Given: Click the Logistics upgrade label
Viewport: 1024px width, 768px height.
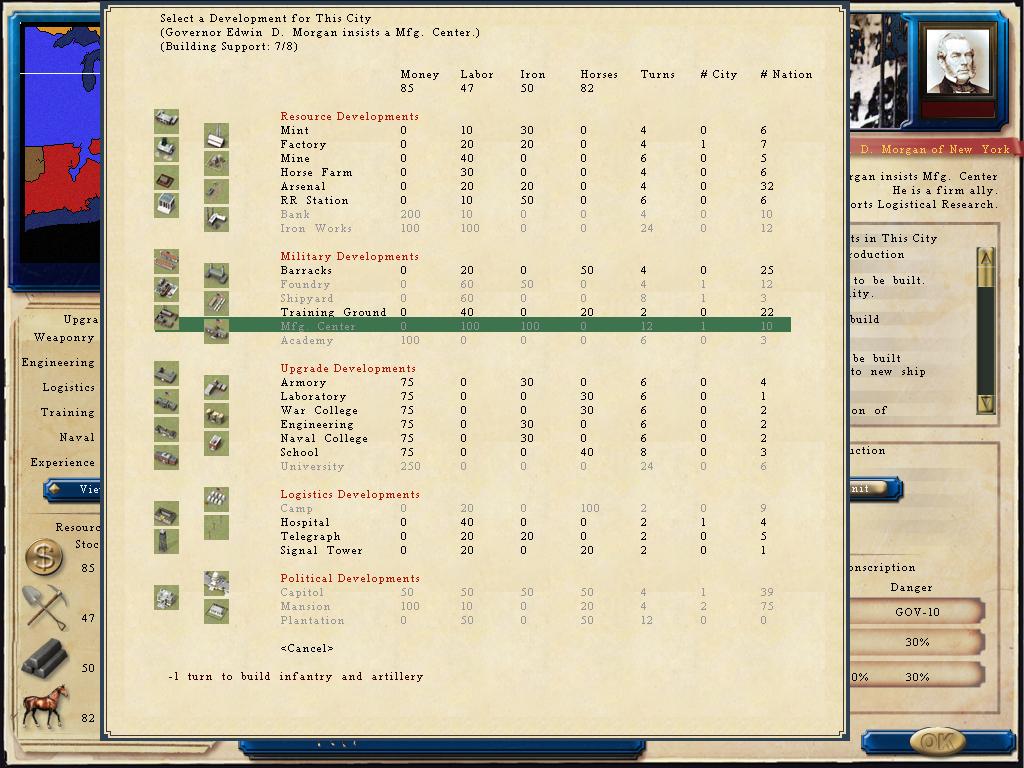Looking at the screenshot, I should tap(69, 387).
